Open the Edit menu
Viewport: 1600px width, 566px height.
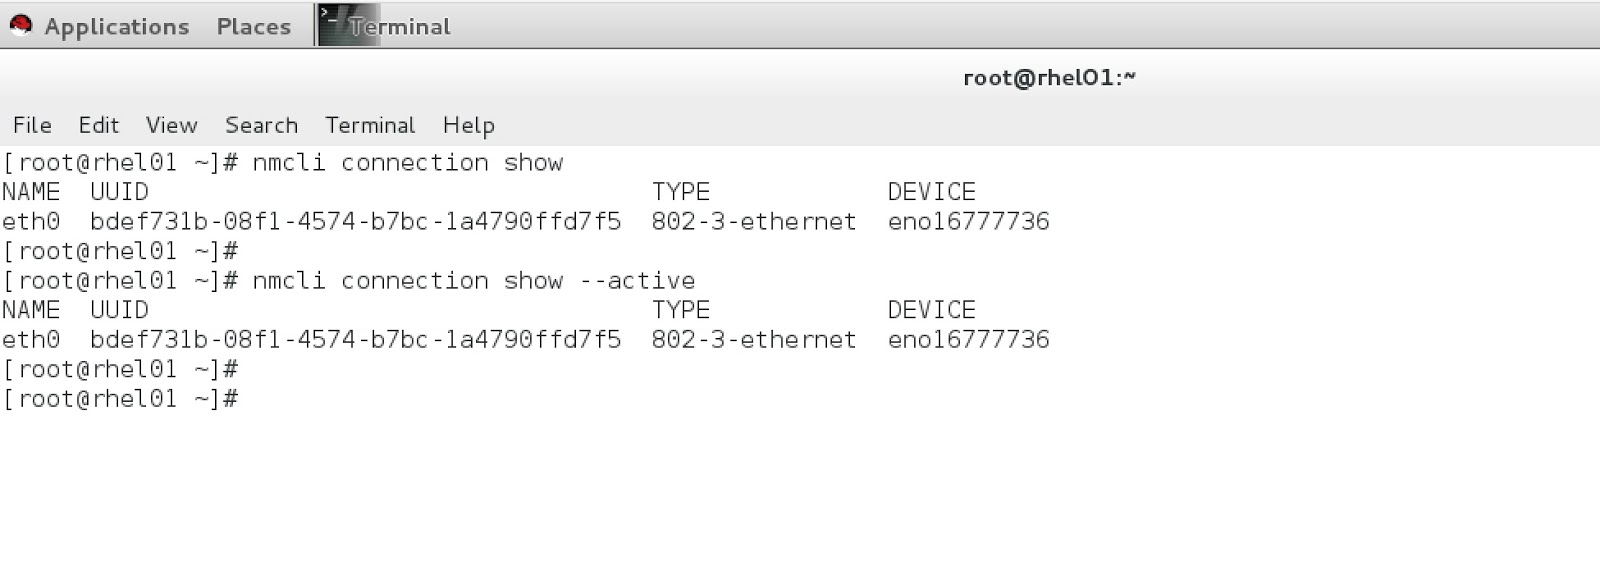click(98, 125)
